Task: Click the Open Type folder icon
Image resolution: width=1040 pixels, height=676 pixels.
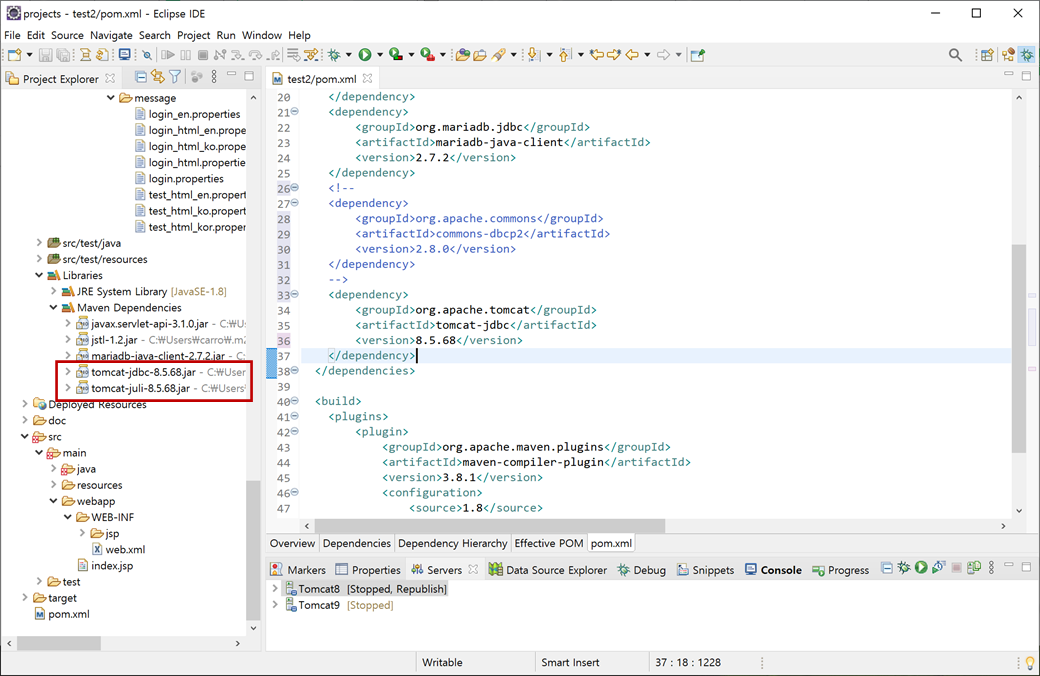Action: point(463,55)
